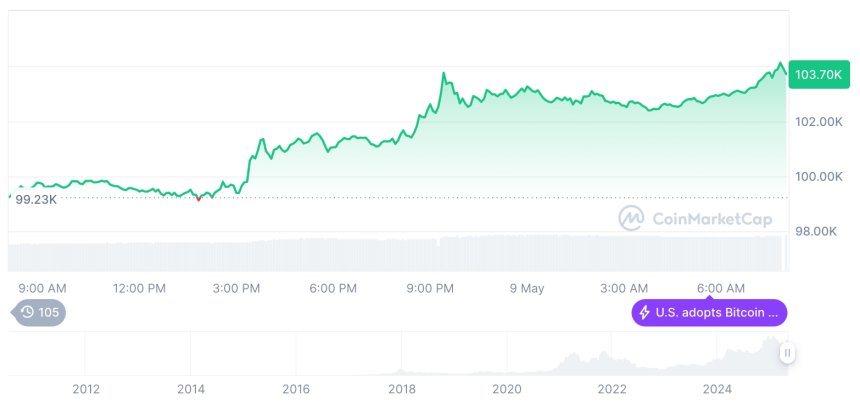Select 2012 on the overview timeline
Viewport: 860px width, 401px height.
[86, 388]
